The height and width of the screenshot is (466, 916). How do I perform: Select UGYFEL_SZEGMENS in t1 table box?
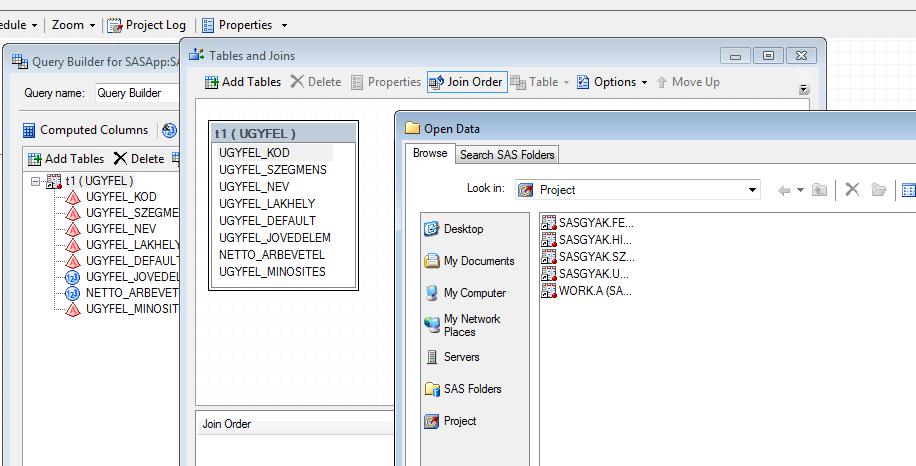click(x=273, y=170)
